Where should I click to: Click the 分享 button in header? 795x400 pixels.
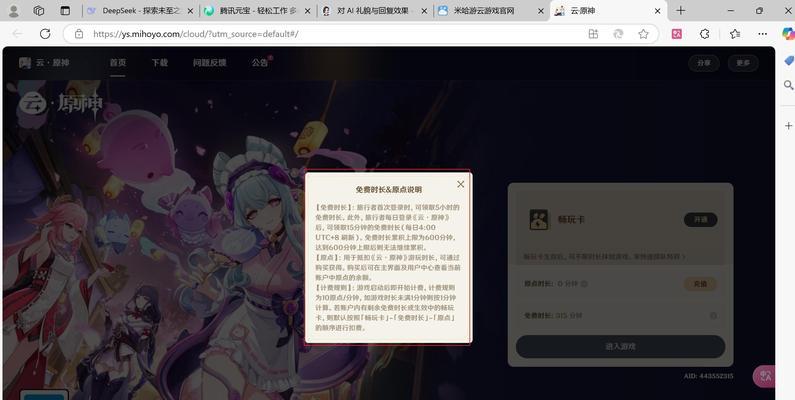(704, 63)
